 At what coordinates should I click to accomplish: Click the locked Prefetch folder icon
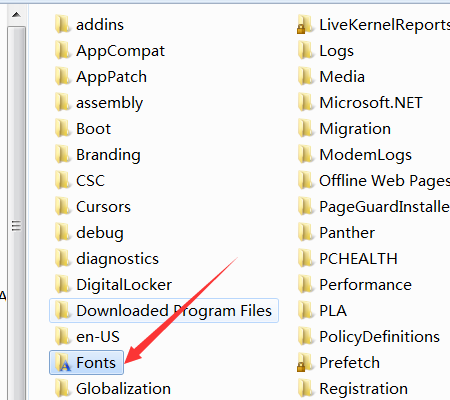305,363
